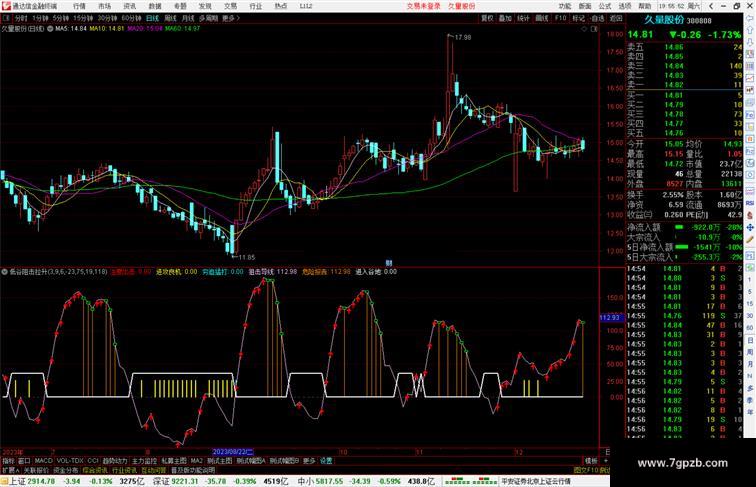Click the 返回 button

[617, 18]
